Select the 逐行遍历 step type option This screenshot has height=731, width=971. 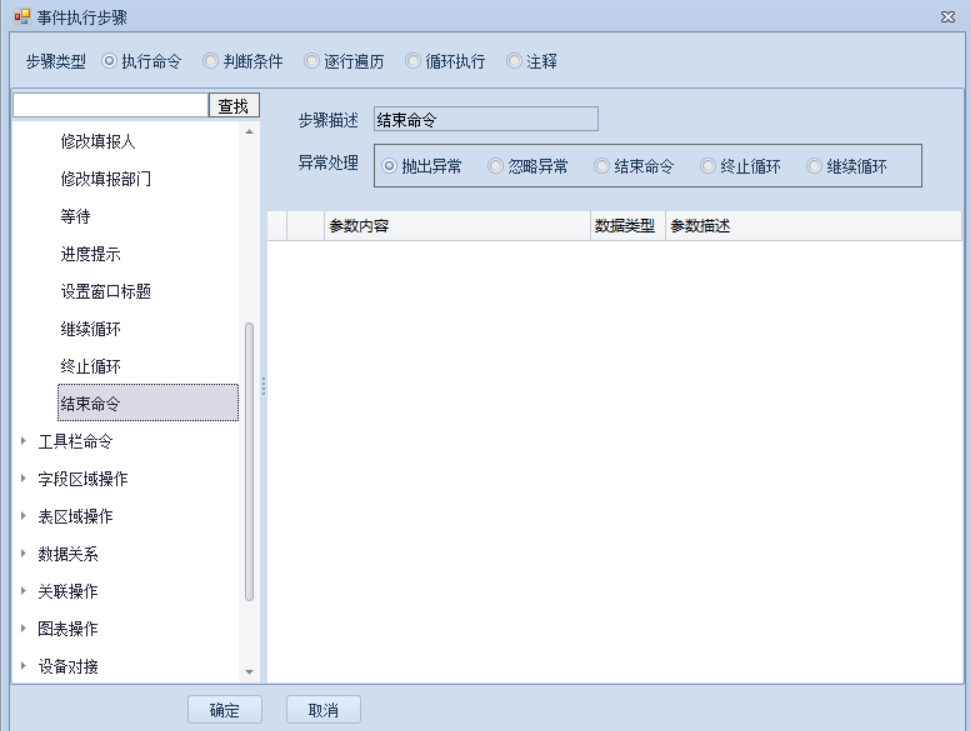[312, 61]
